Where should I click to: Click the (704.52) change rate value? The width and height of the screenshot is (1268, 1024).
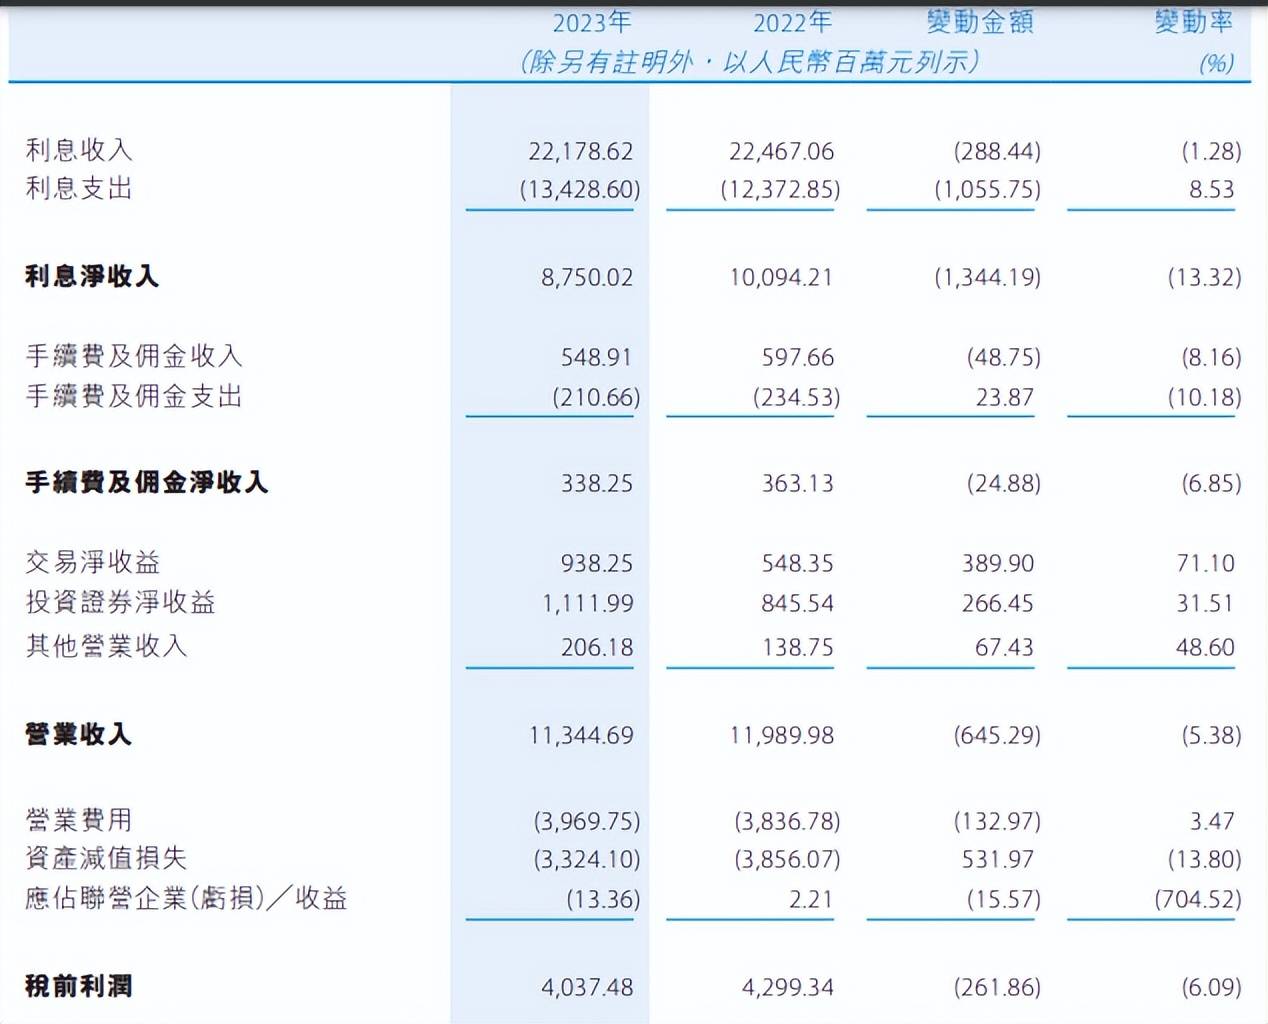pos(1197,899)
